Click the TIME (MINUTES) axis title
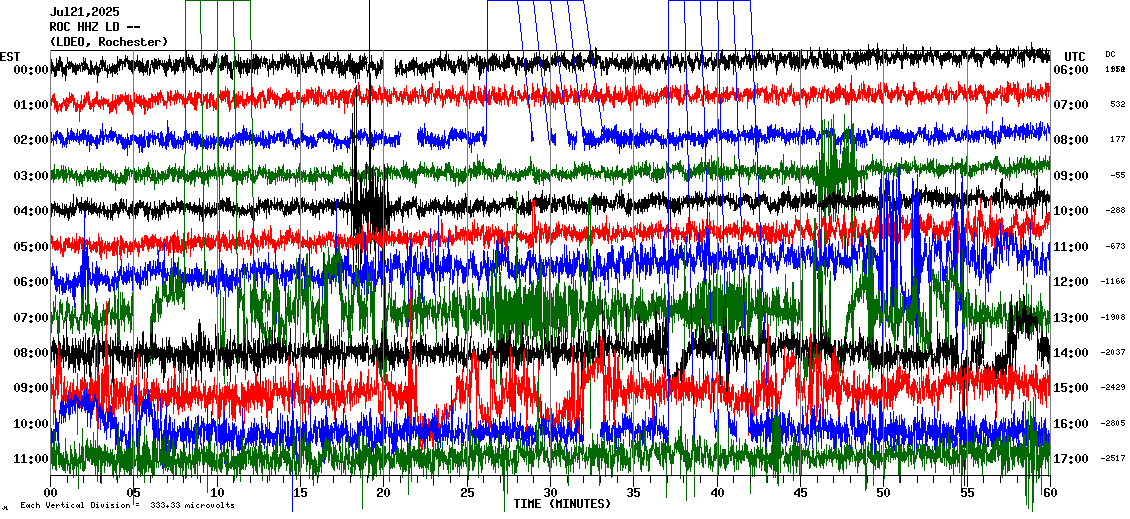 [x=562, y=504]
